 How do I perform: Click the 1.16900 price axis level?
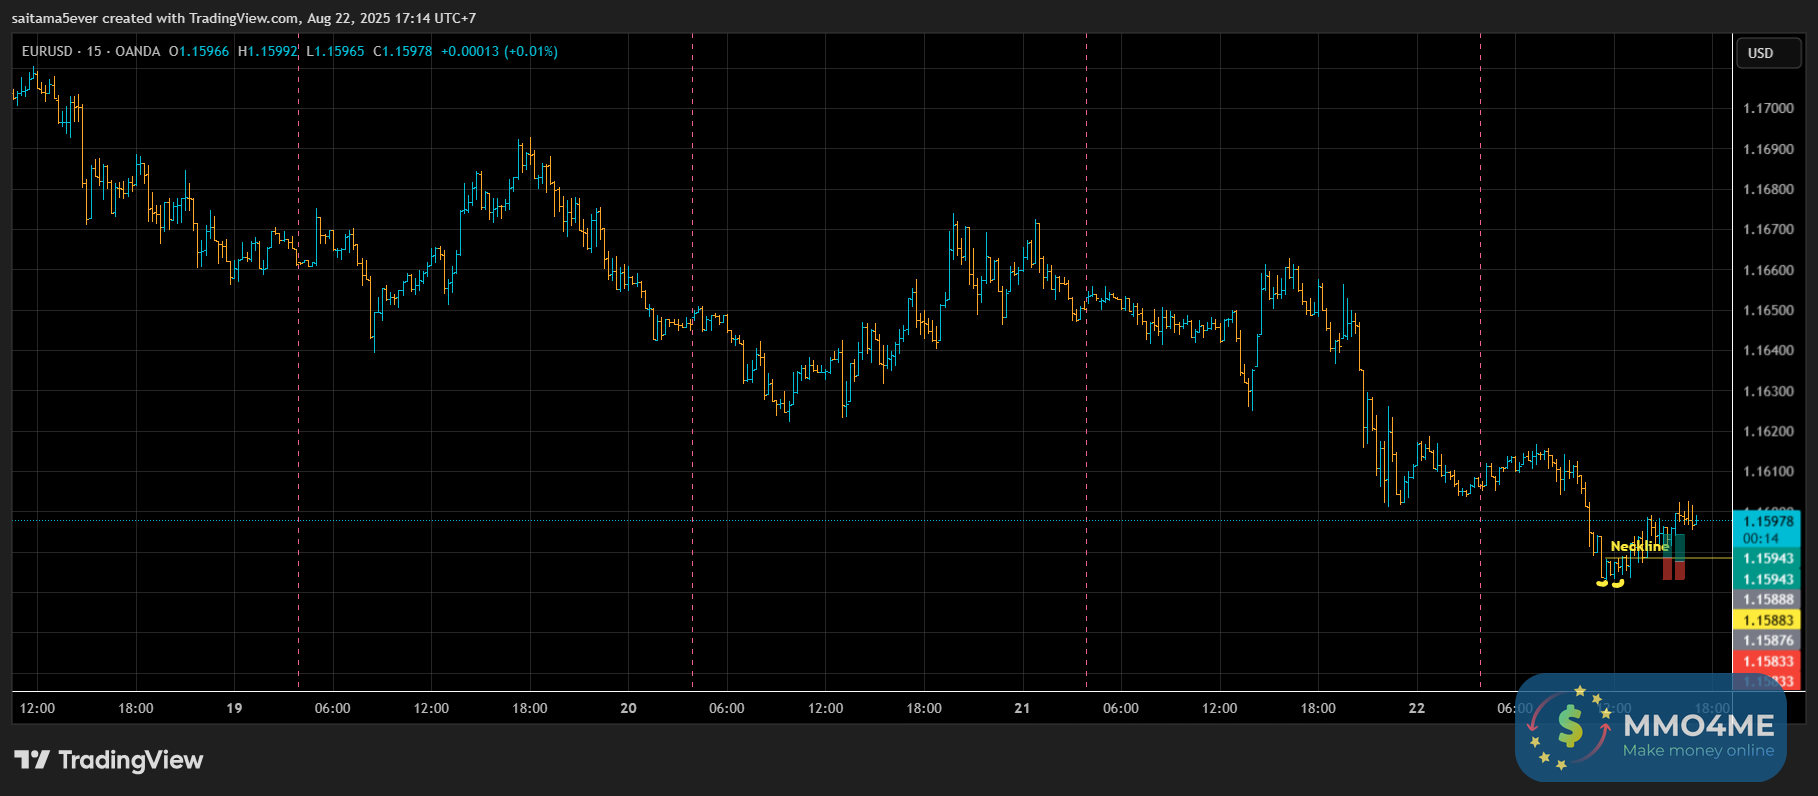[x=1769, y=149]
